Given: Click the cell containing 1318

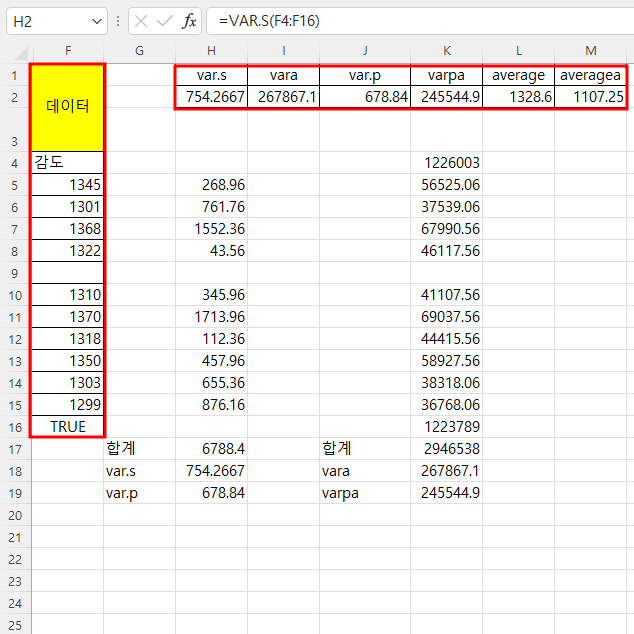Looking at the screenshot, I should [x=68, y=339].
